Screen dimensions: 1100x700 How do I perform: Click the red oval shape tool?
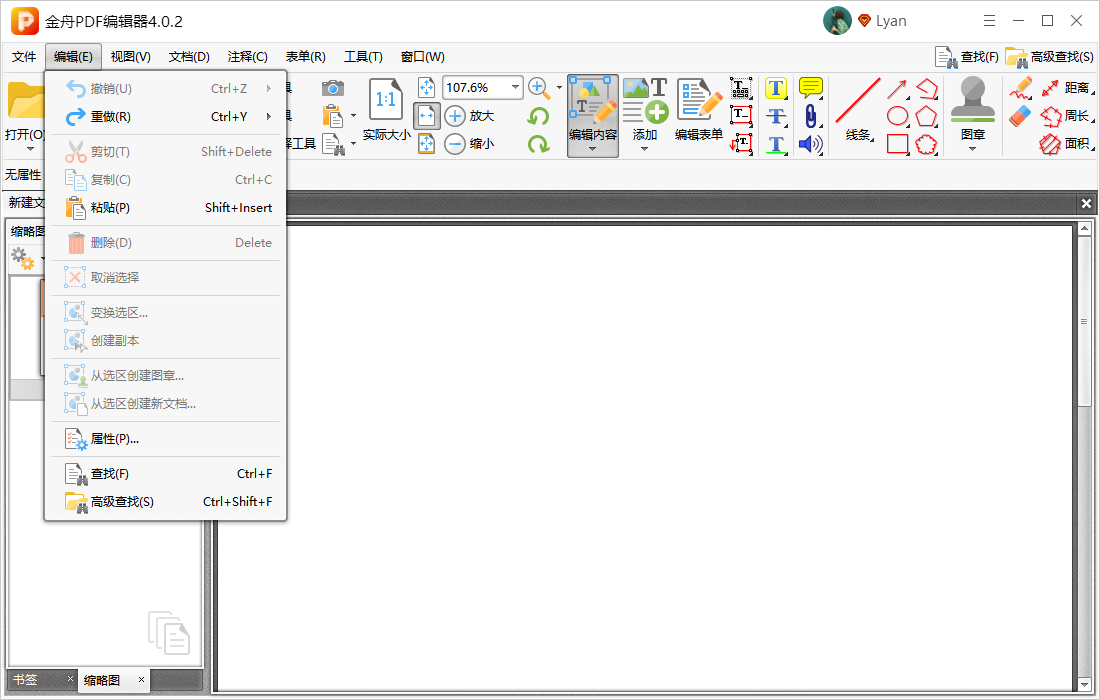[x=897, y=116]
